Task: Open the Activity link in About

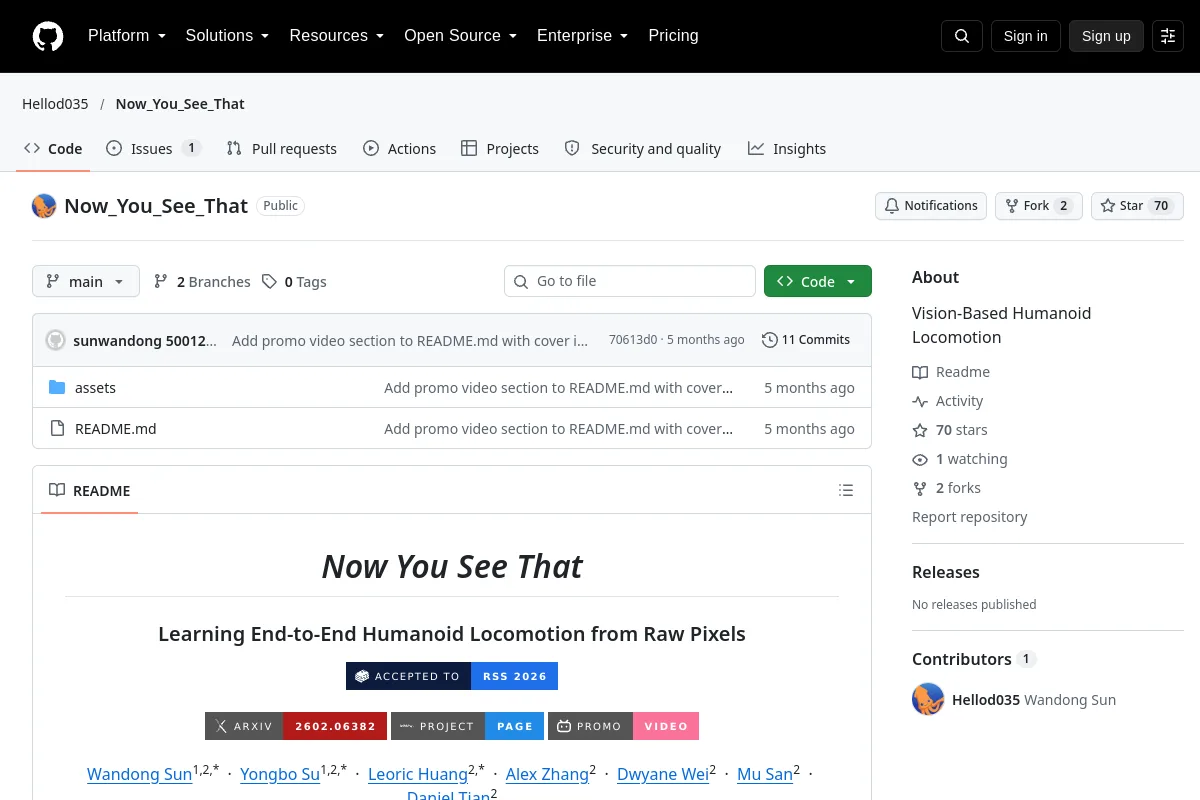Action: pyautogui.click(x=948, y=401)
